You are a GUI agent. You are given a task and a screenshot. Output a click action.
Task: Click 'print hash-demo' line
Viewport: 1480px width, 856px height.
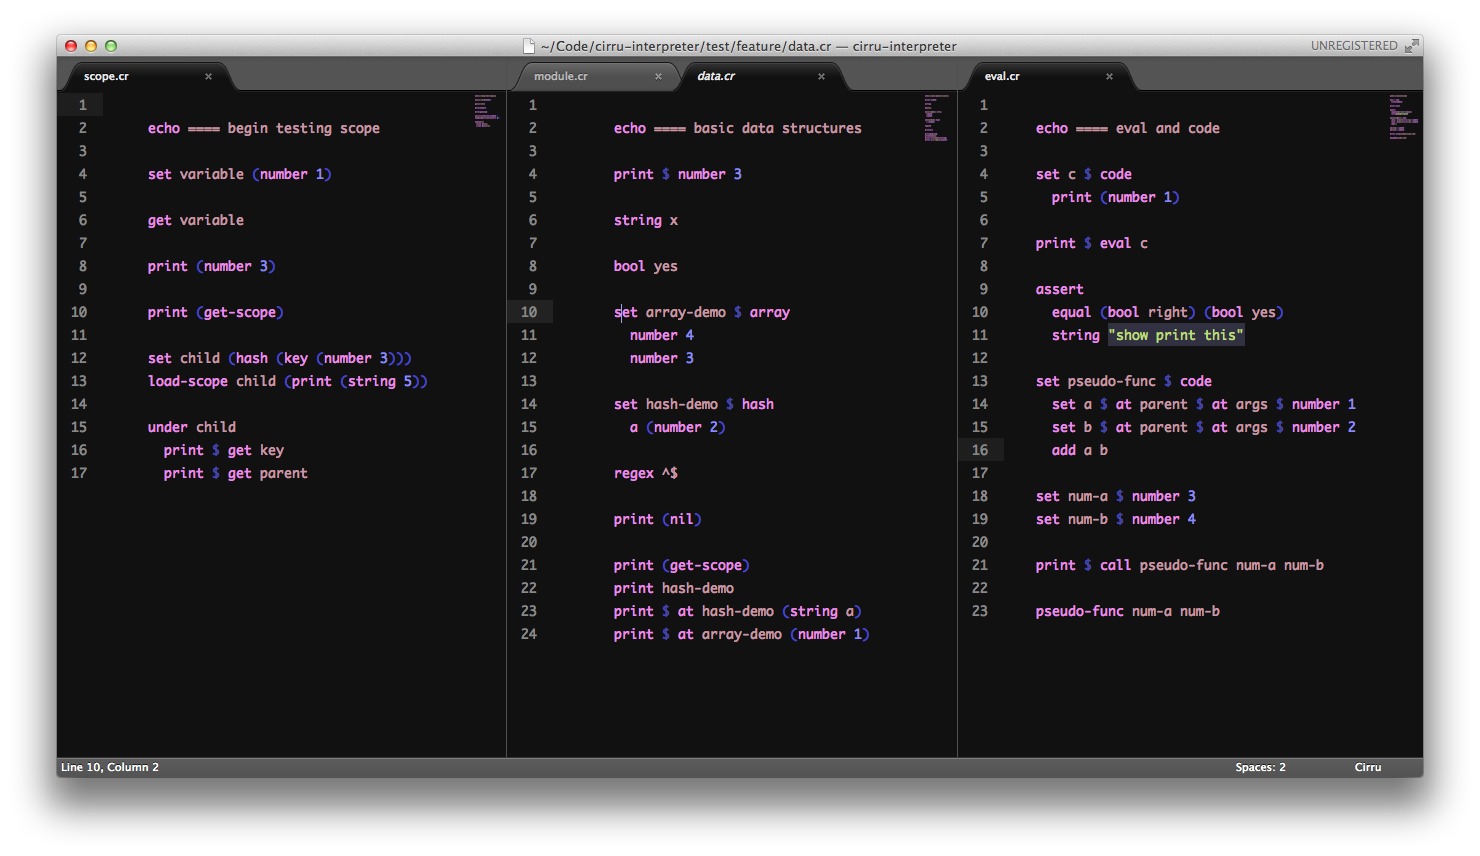click(674, 588)
